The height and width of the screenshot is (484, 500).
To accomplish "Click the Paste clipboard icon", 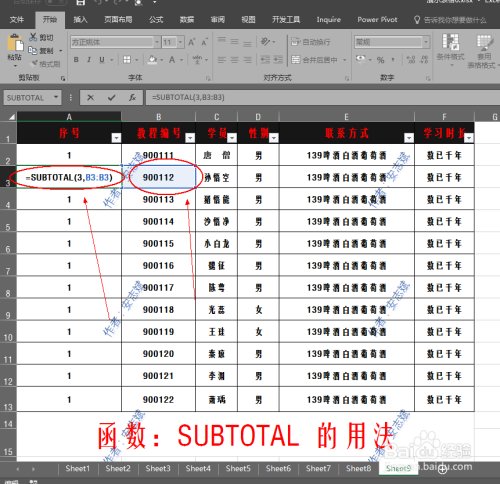I will pyautogui.click(x=15, y=43).
